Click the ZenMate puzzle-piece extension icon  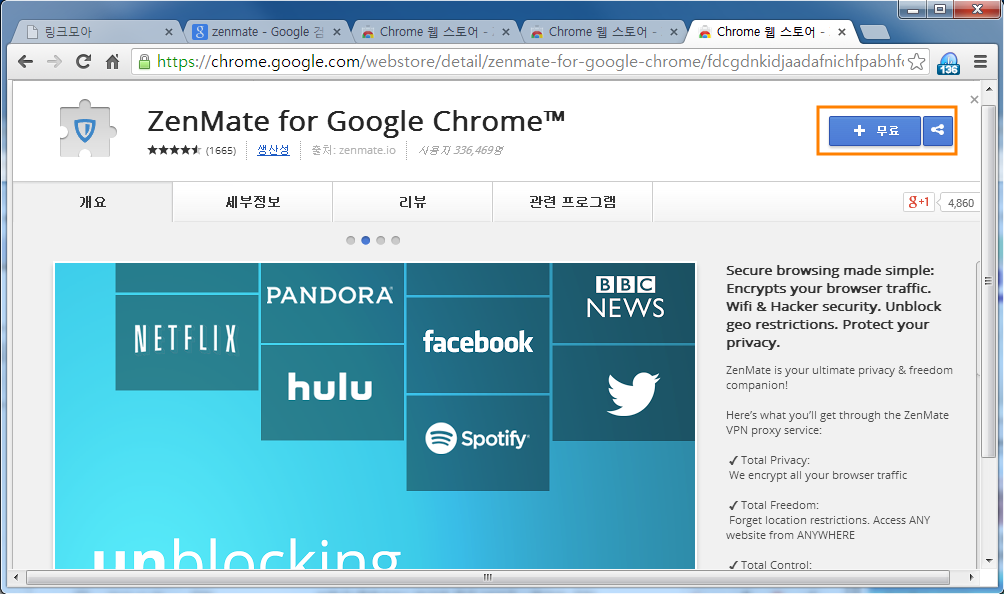click(87, 129)
